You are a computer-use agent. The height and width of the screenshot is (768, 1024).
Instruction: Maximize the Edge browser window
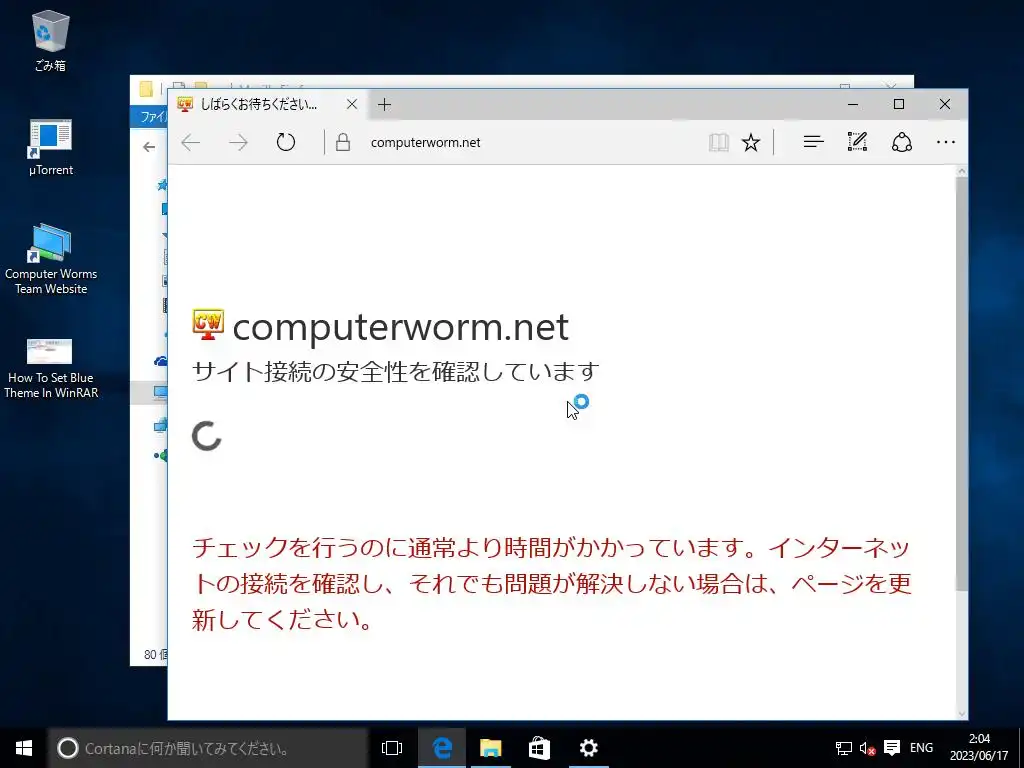(899, 104)
